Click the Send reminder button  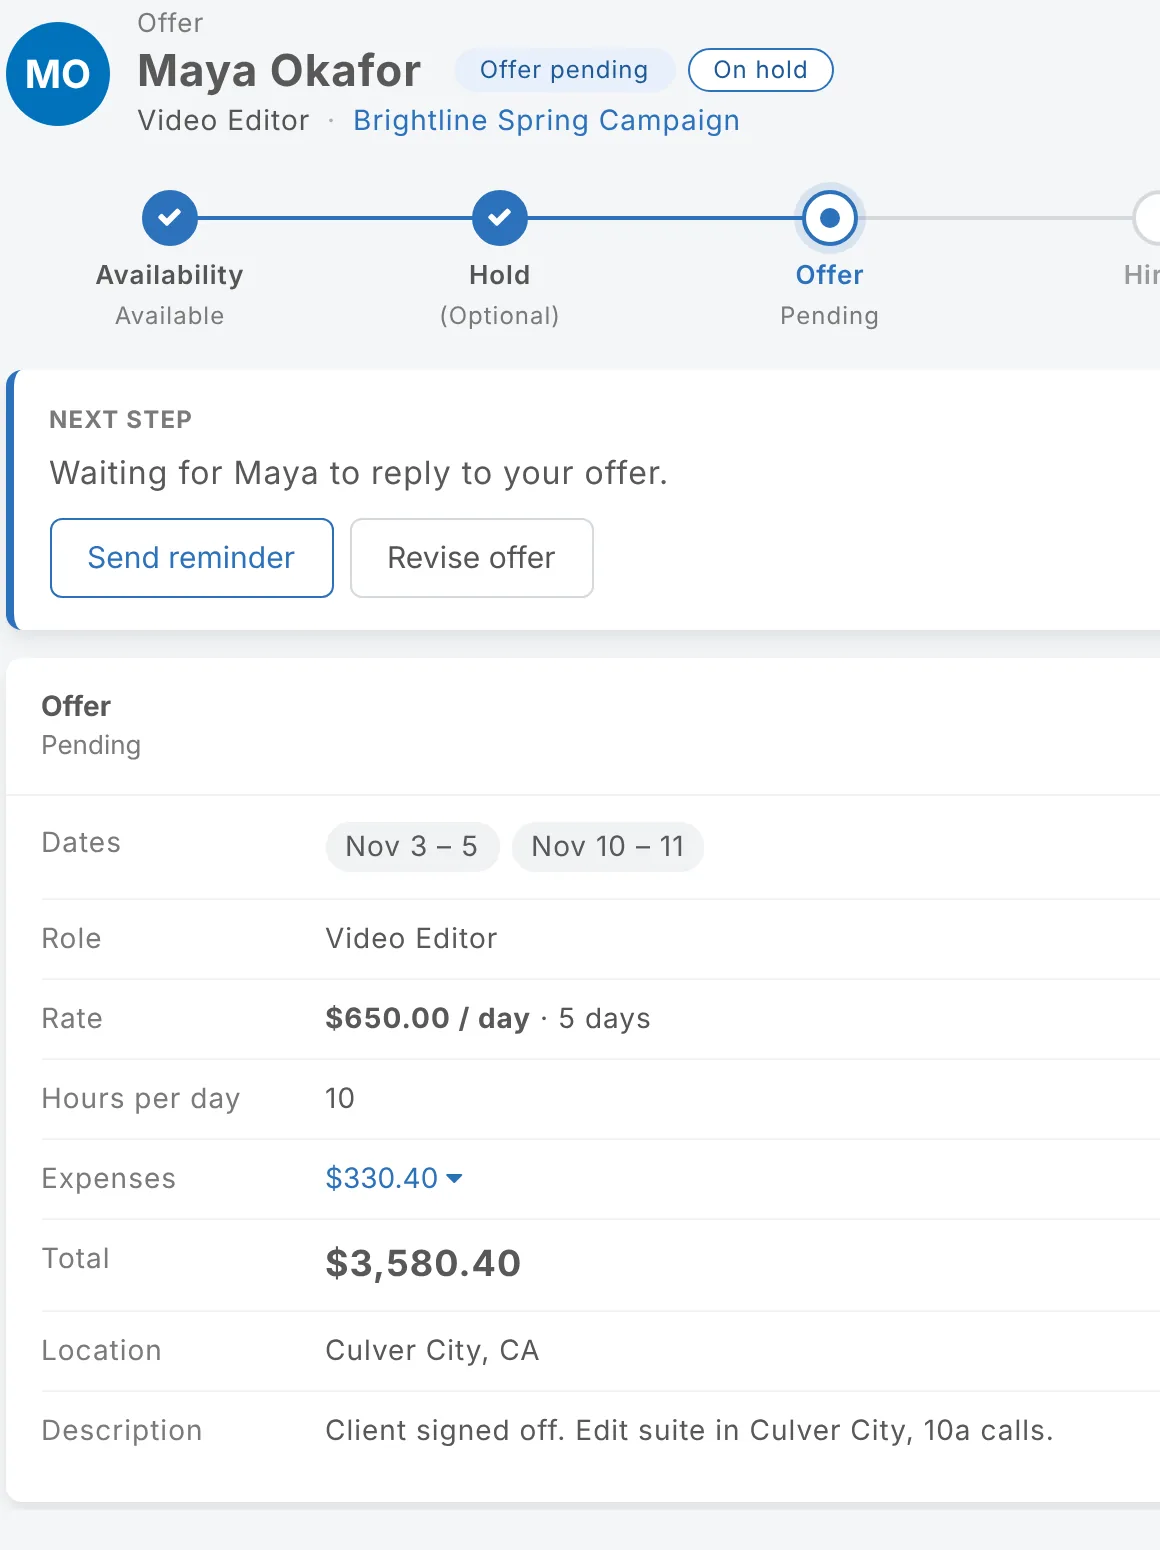pyautogui.click(x=192, y=558)
